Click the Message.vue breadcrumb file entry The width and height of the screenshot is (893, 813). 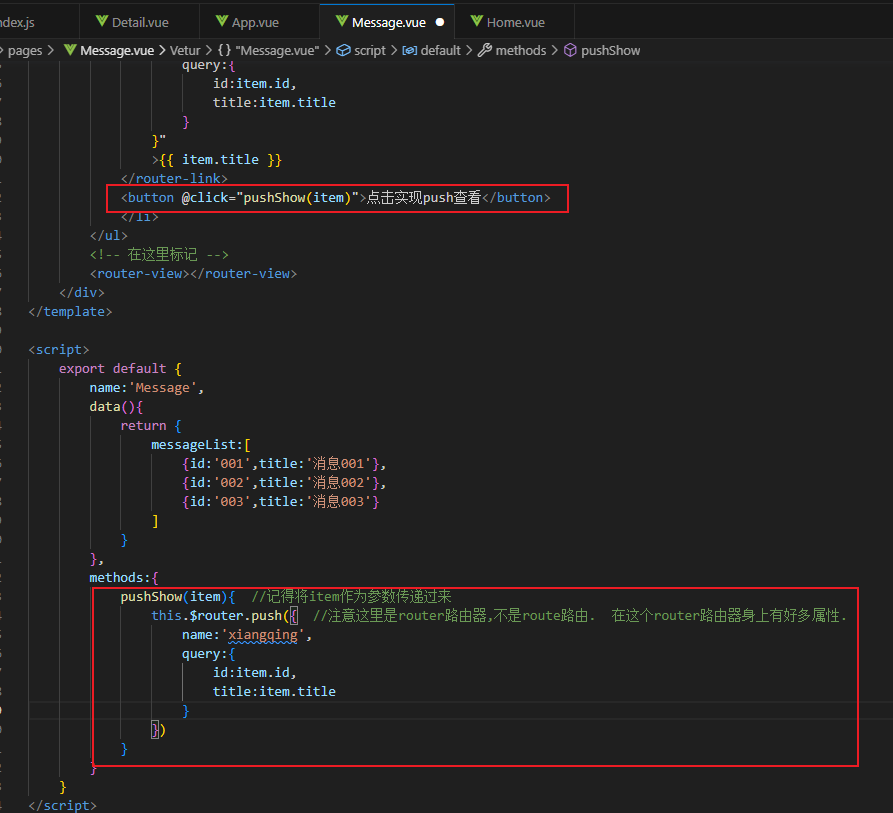click(117, 51)
